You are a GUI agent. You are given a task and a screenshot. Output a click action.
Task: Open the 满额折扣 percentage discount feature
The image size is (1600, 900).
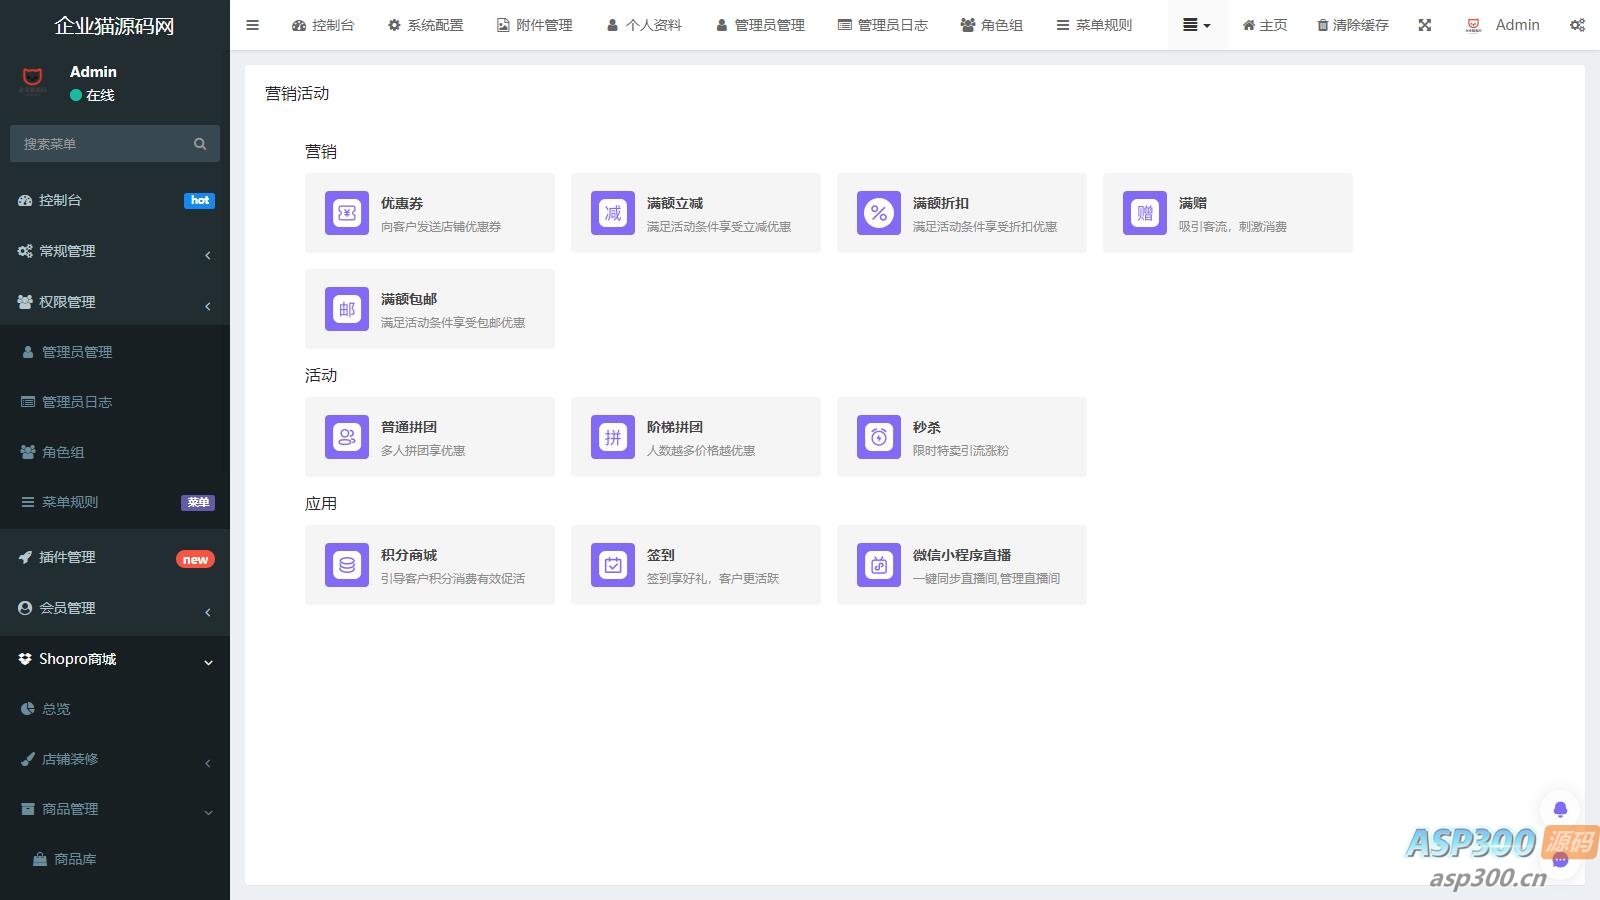pyautogui.click(x=878, y=213)
